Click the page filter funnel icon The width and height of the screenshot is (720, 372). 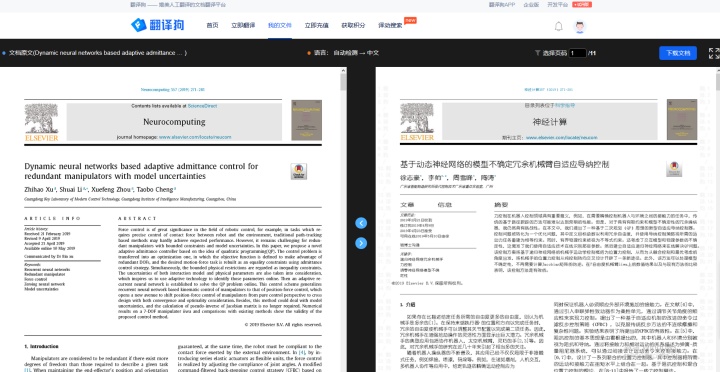pos(538,53)
